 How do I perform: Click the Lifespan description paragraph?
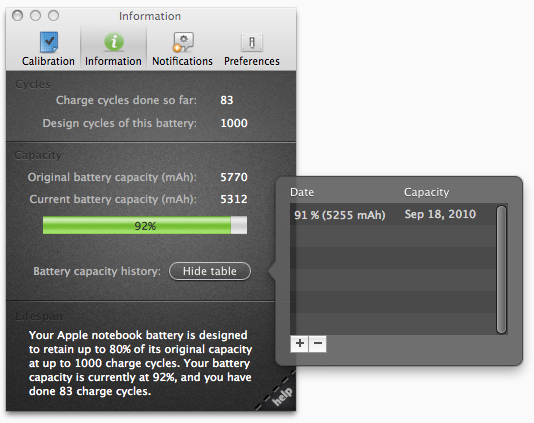140,363
